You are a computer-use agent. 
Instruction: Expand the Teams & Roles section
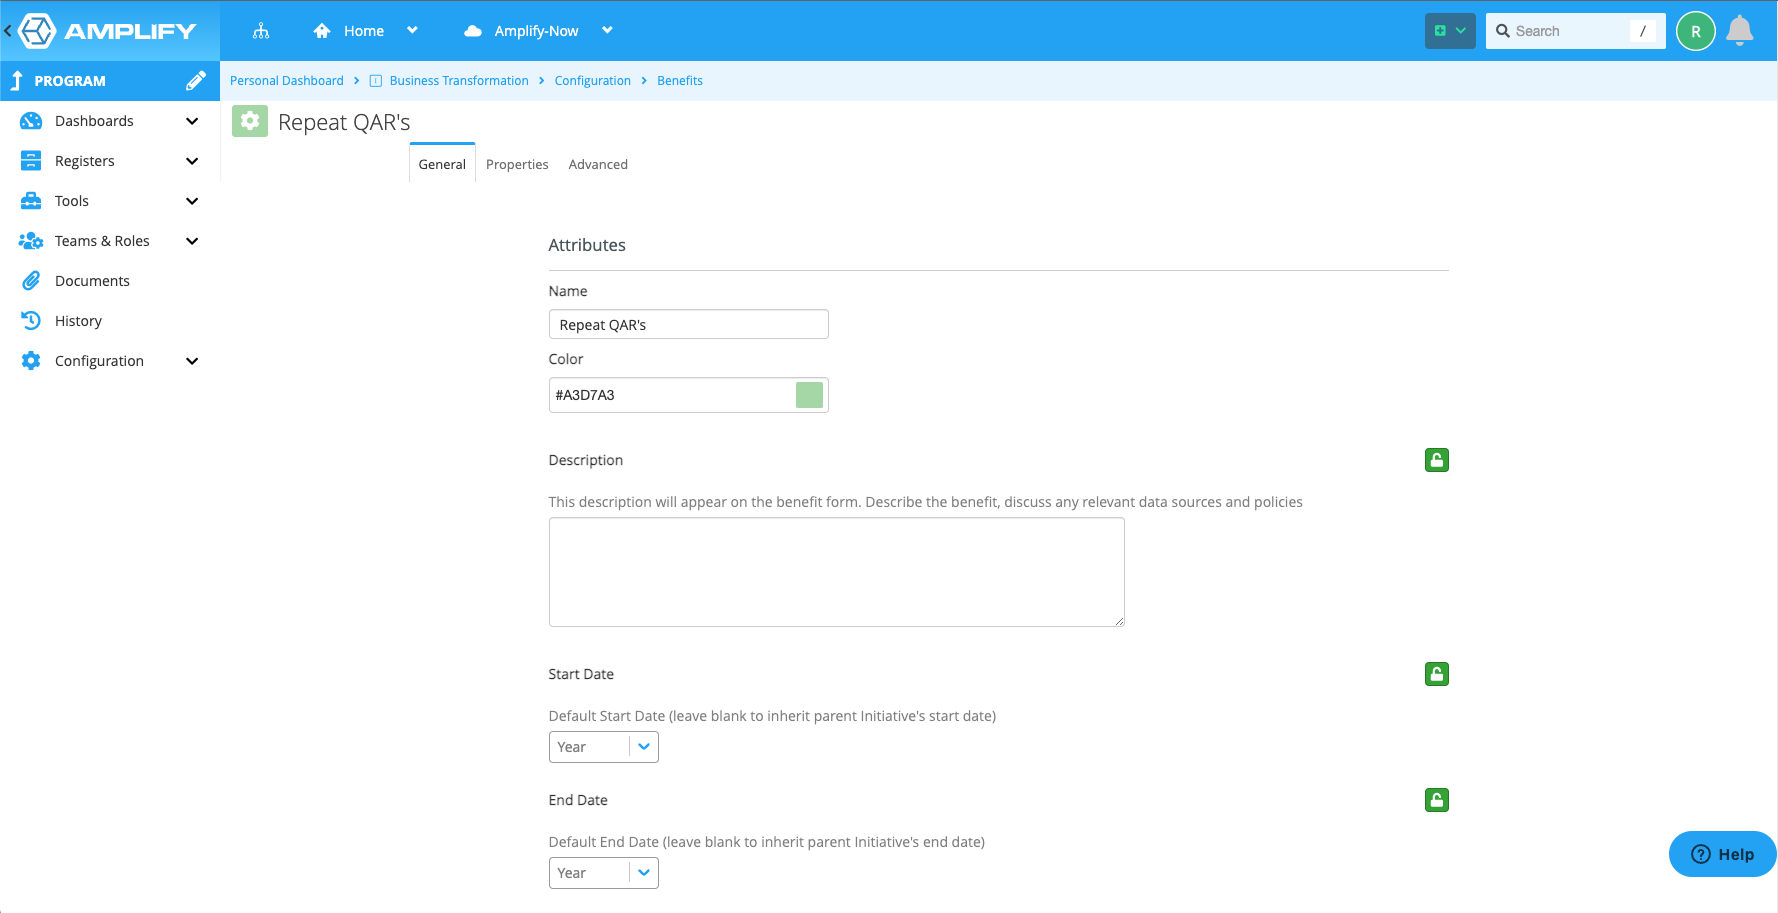point(101,240)
